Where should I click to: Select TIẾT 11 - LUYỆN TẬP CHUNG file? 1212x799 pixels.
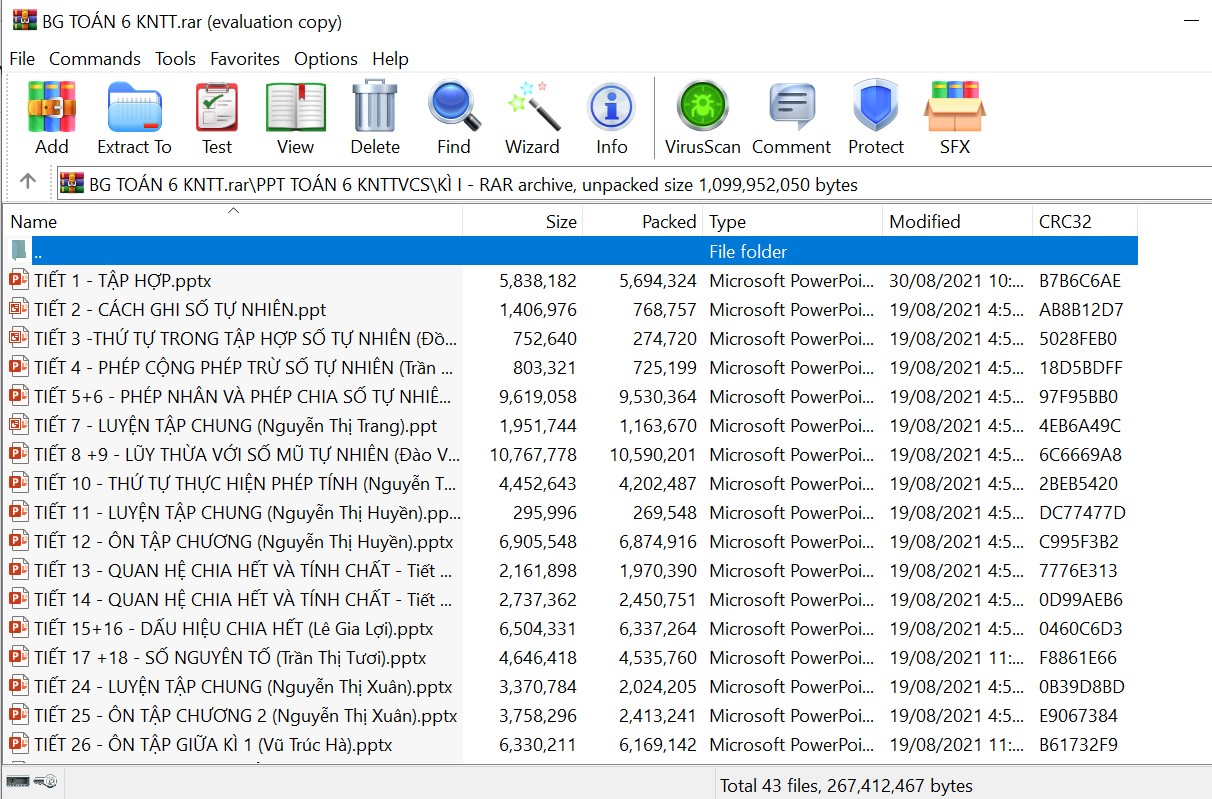click(x=571, y=512)
